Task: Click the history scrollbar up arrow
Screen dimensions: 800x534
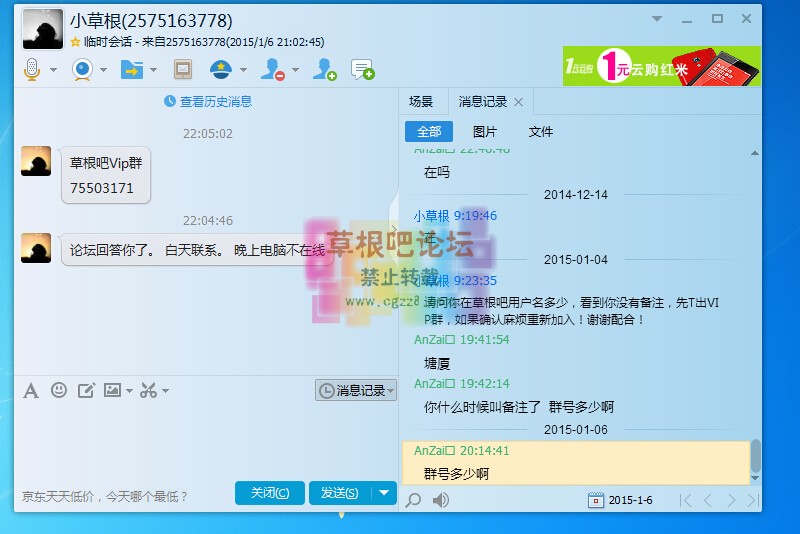Action: pos(755,153)
